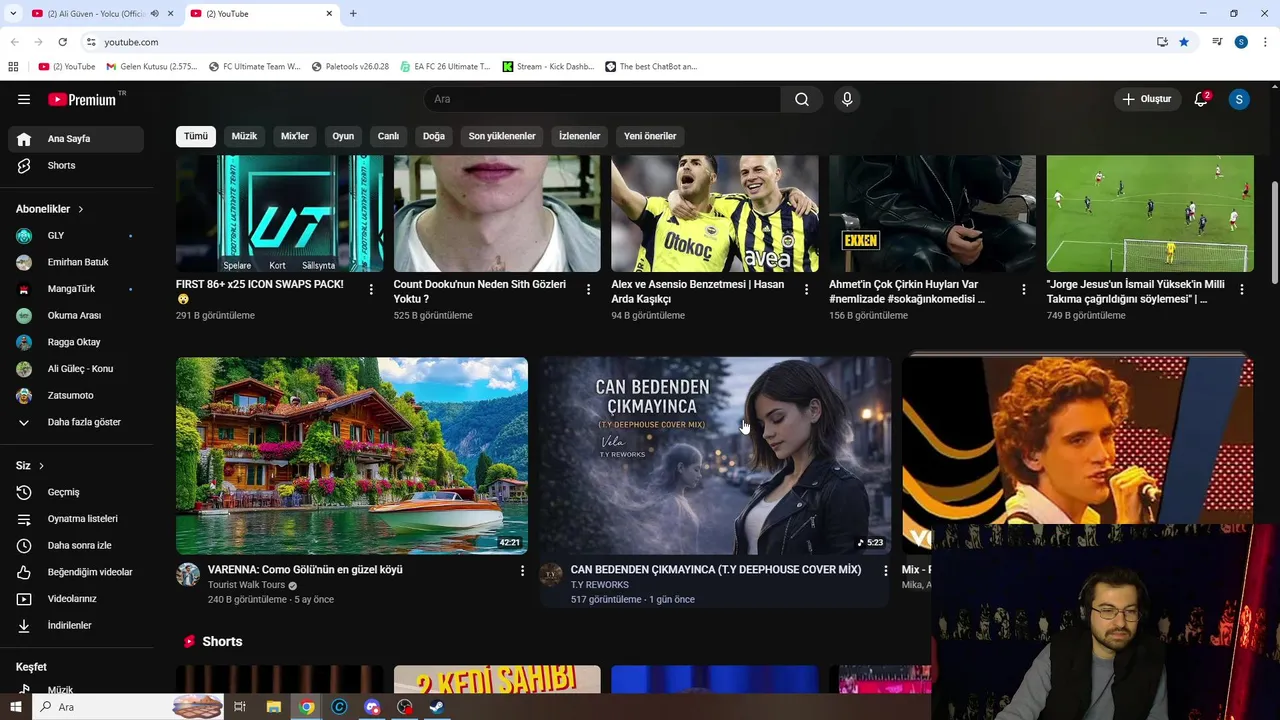Screen dimensions: 1280x720
Task: Open Alex ve Asensio video thumbnail
Action: (715, 213)
